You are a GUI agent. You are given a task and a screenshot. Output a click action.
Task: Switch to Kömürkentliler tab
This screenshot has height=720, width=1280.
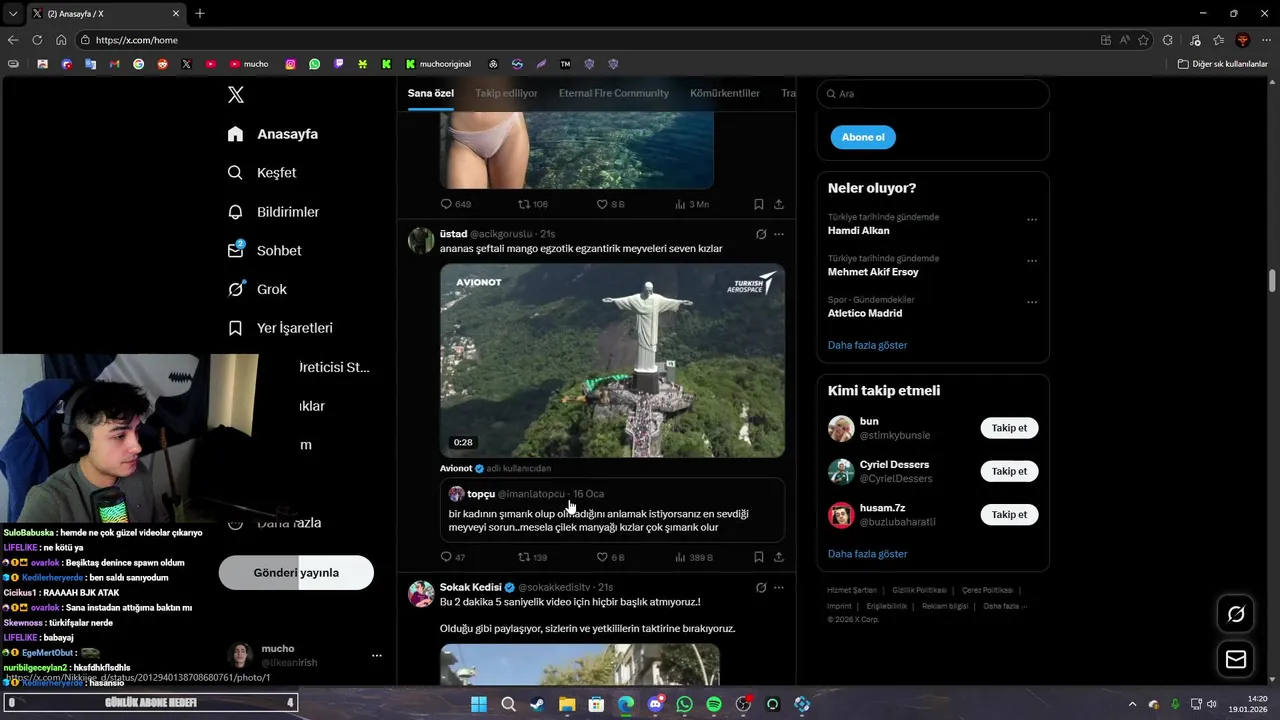[x=725, y=93]
